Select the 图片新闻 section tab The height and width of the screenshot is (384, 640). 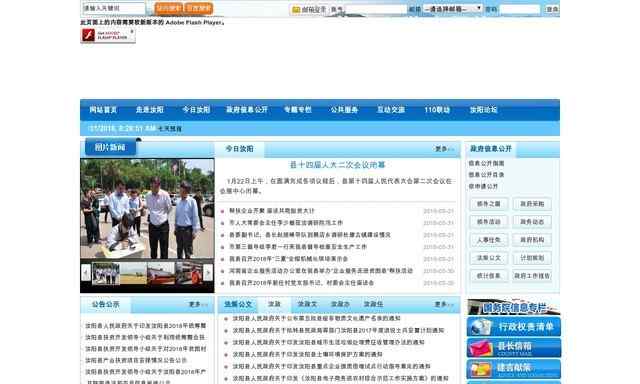pos(110,147)
